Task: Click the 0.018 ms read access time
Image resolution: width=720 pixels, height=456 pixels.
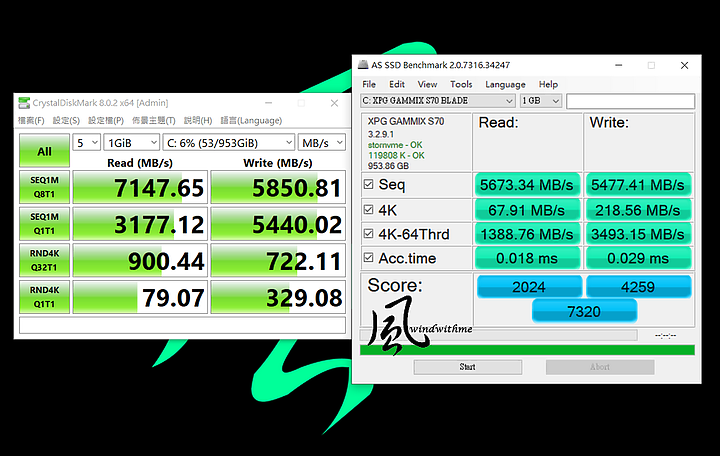Action: (527, 258)
